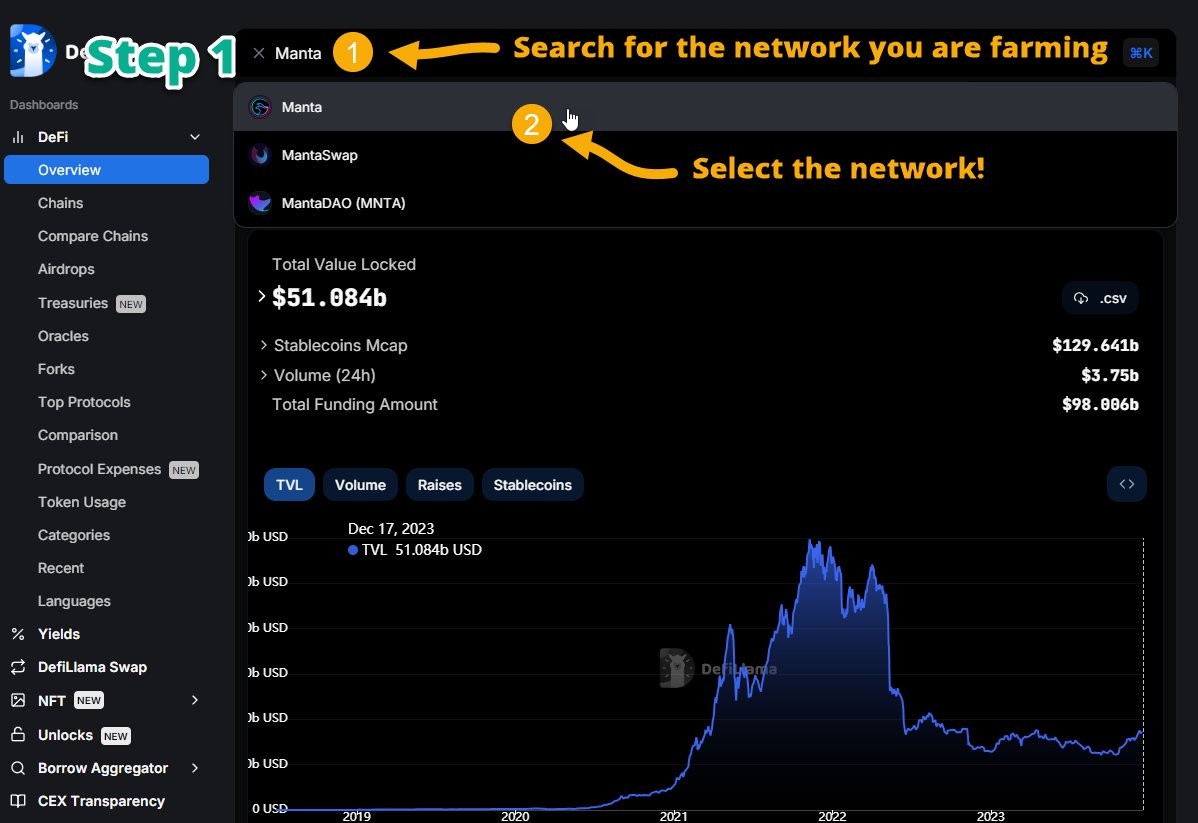The height and width of the screenshot is (823, 1198).
Task: Toggle the Volume chart series
Action: [x=360, y=485]
